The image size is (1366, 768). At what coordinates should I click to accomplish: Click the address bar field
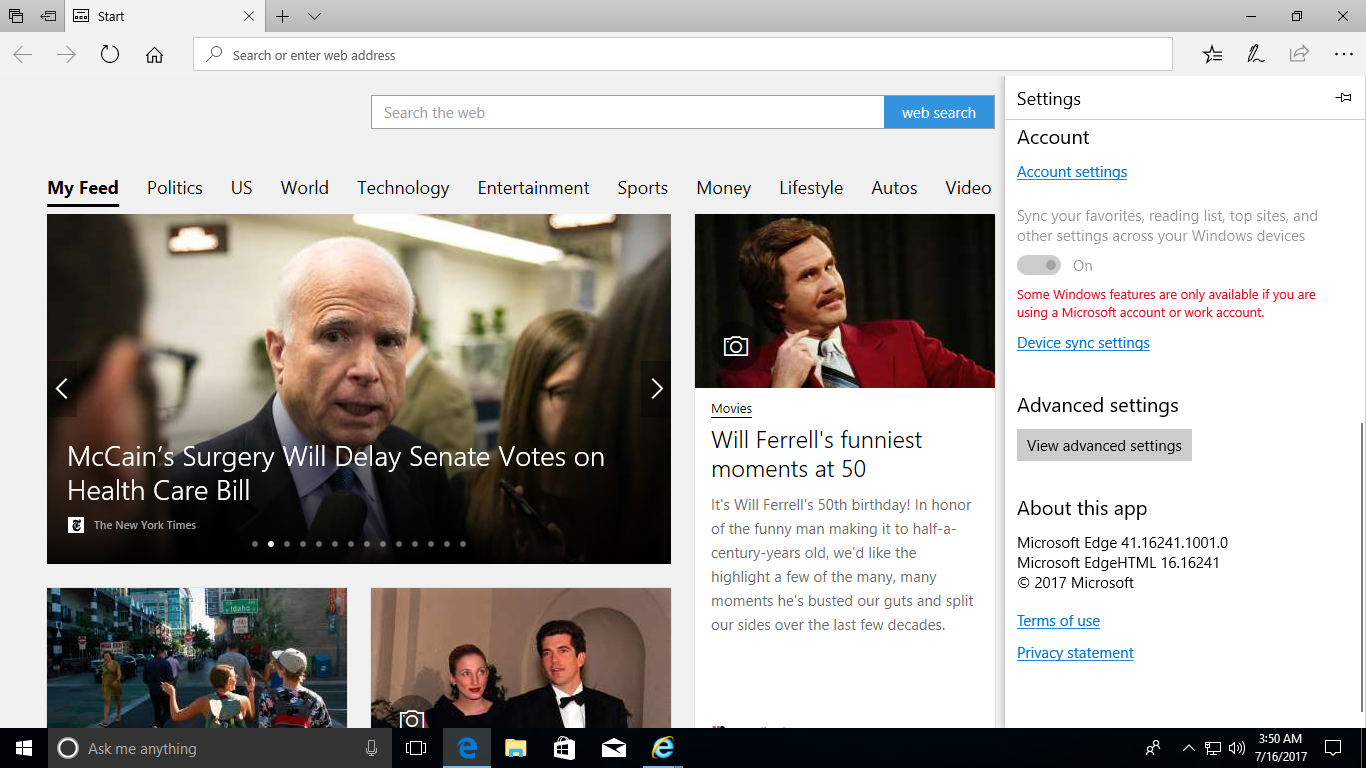(683, 55)
